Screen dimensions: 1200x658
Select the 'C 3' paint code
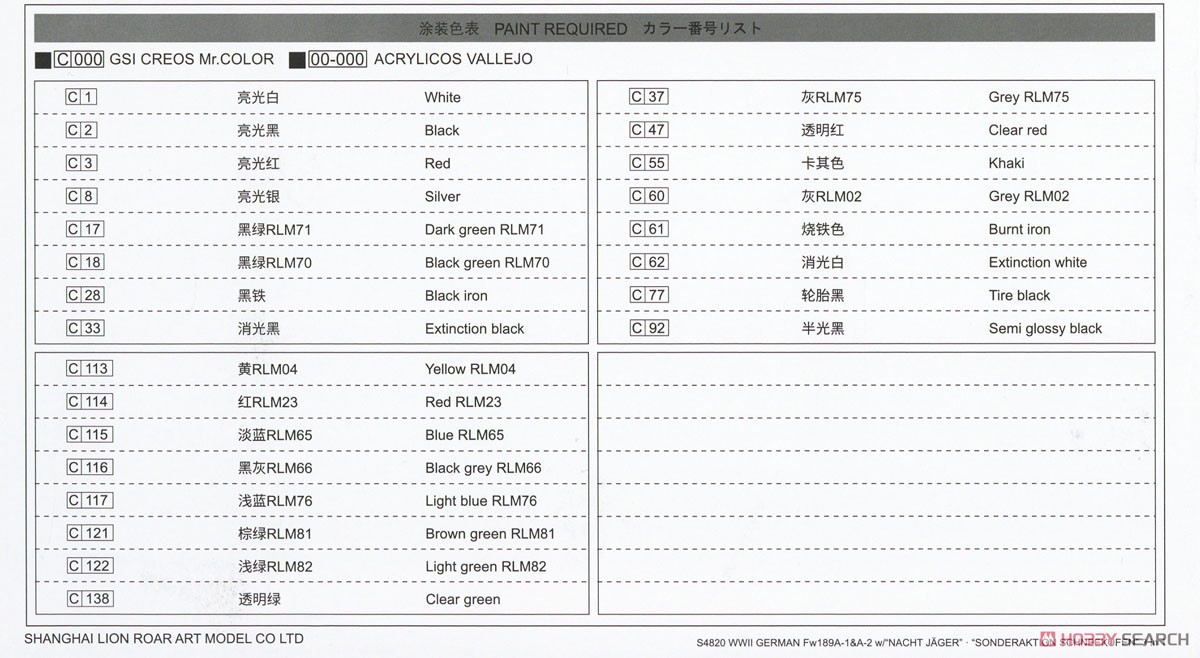pos(82,163)
